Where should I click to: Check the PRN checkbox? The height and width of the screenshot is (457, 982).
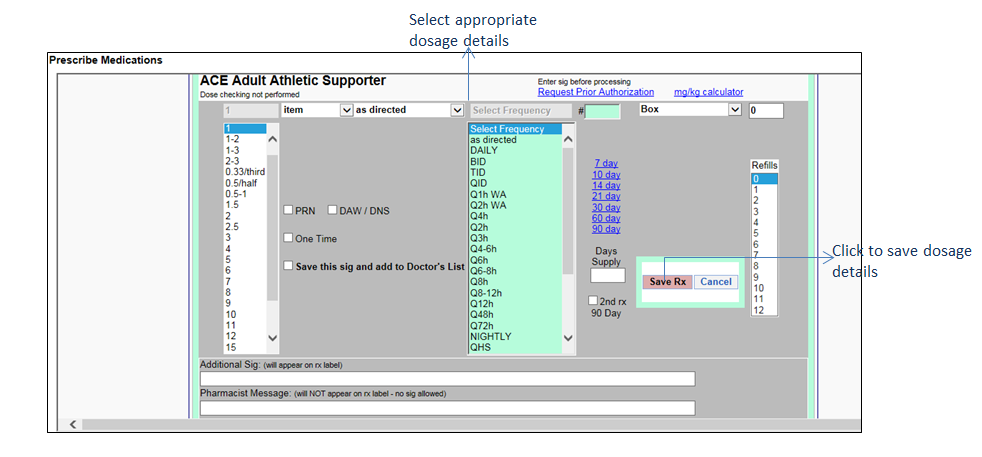click(x=288, y=210)
